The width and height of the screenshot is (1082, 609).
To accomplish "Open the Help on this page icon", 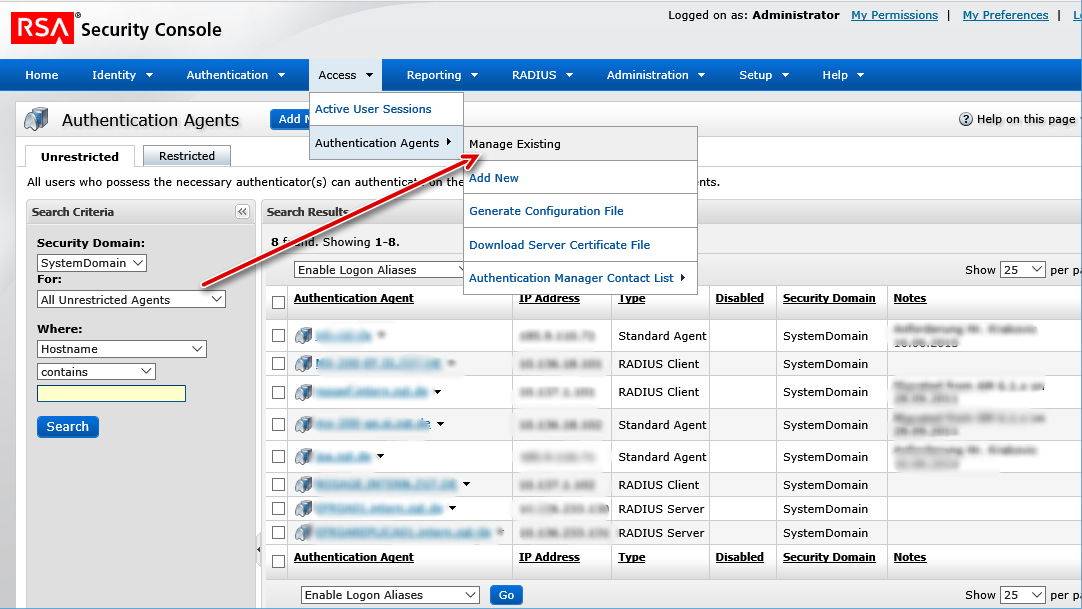I will point(965,119).
